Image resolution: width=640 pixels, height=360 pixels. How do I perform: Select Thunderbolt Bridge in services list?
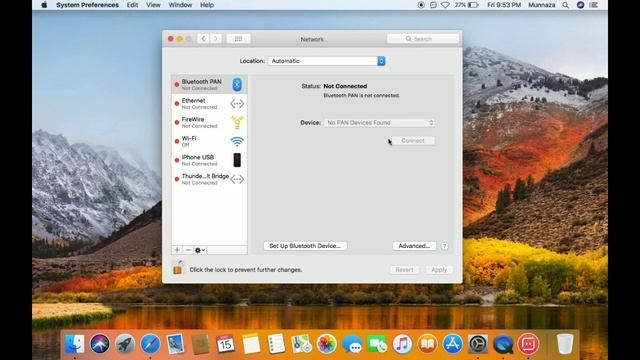(209, 179)
